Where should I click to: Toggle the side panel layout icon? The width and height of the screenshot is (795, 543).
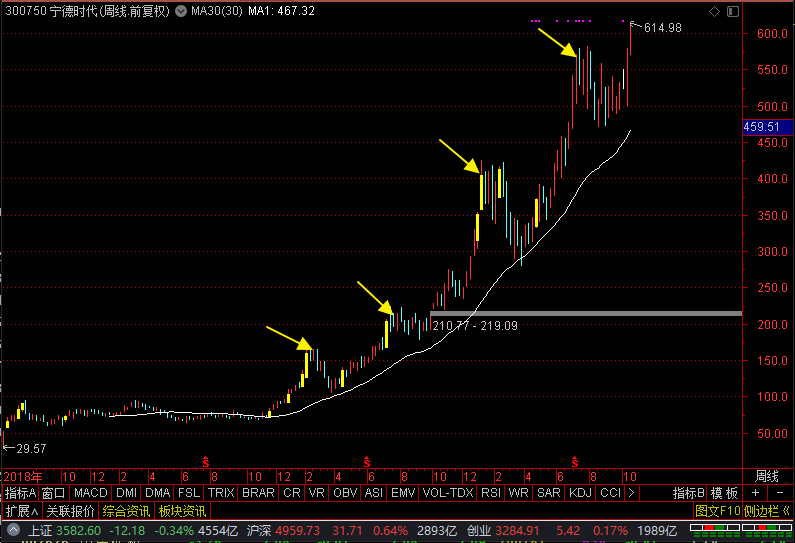tap(733, 11)
